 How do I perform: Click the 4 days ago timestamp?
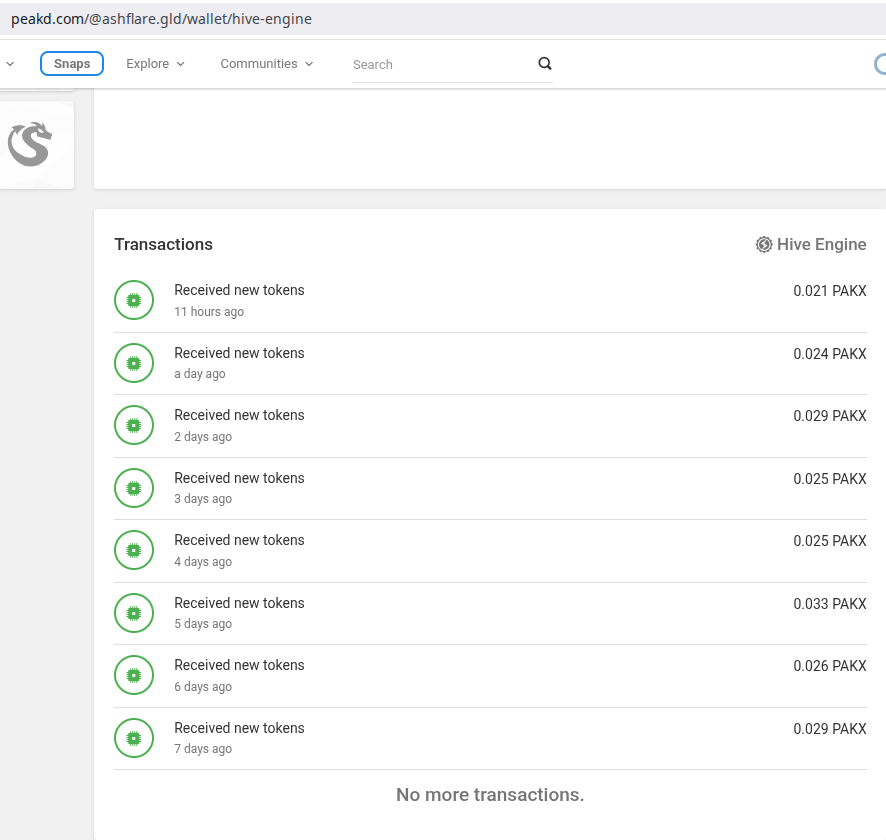tap(203, 562)
